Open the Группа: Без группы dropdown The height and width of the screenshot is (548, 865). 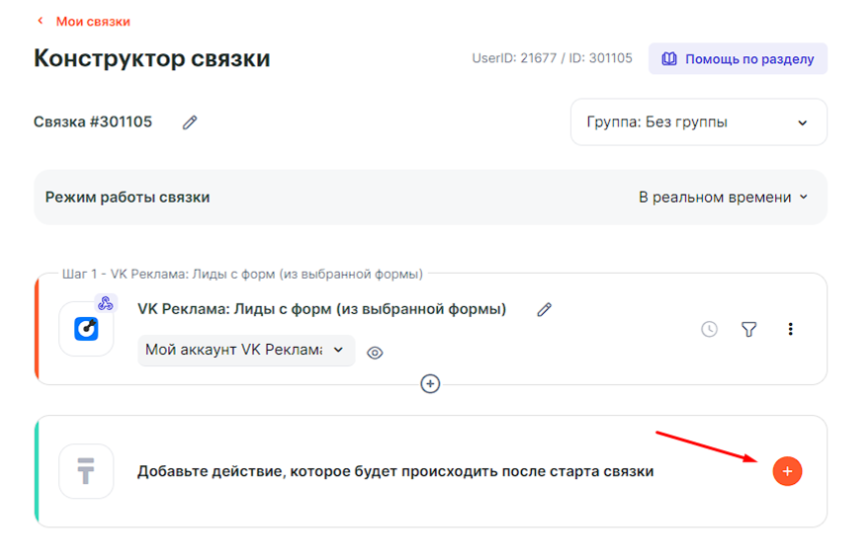[x=698, y=122]
